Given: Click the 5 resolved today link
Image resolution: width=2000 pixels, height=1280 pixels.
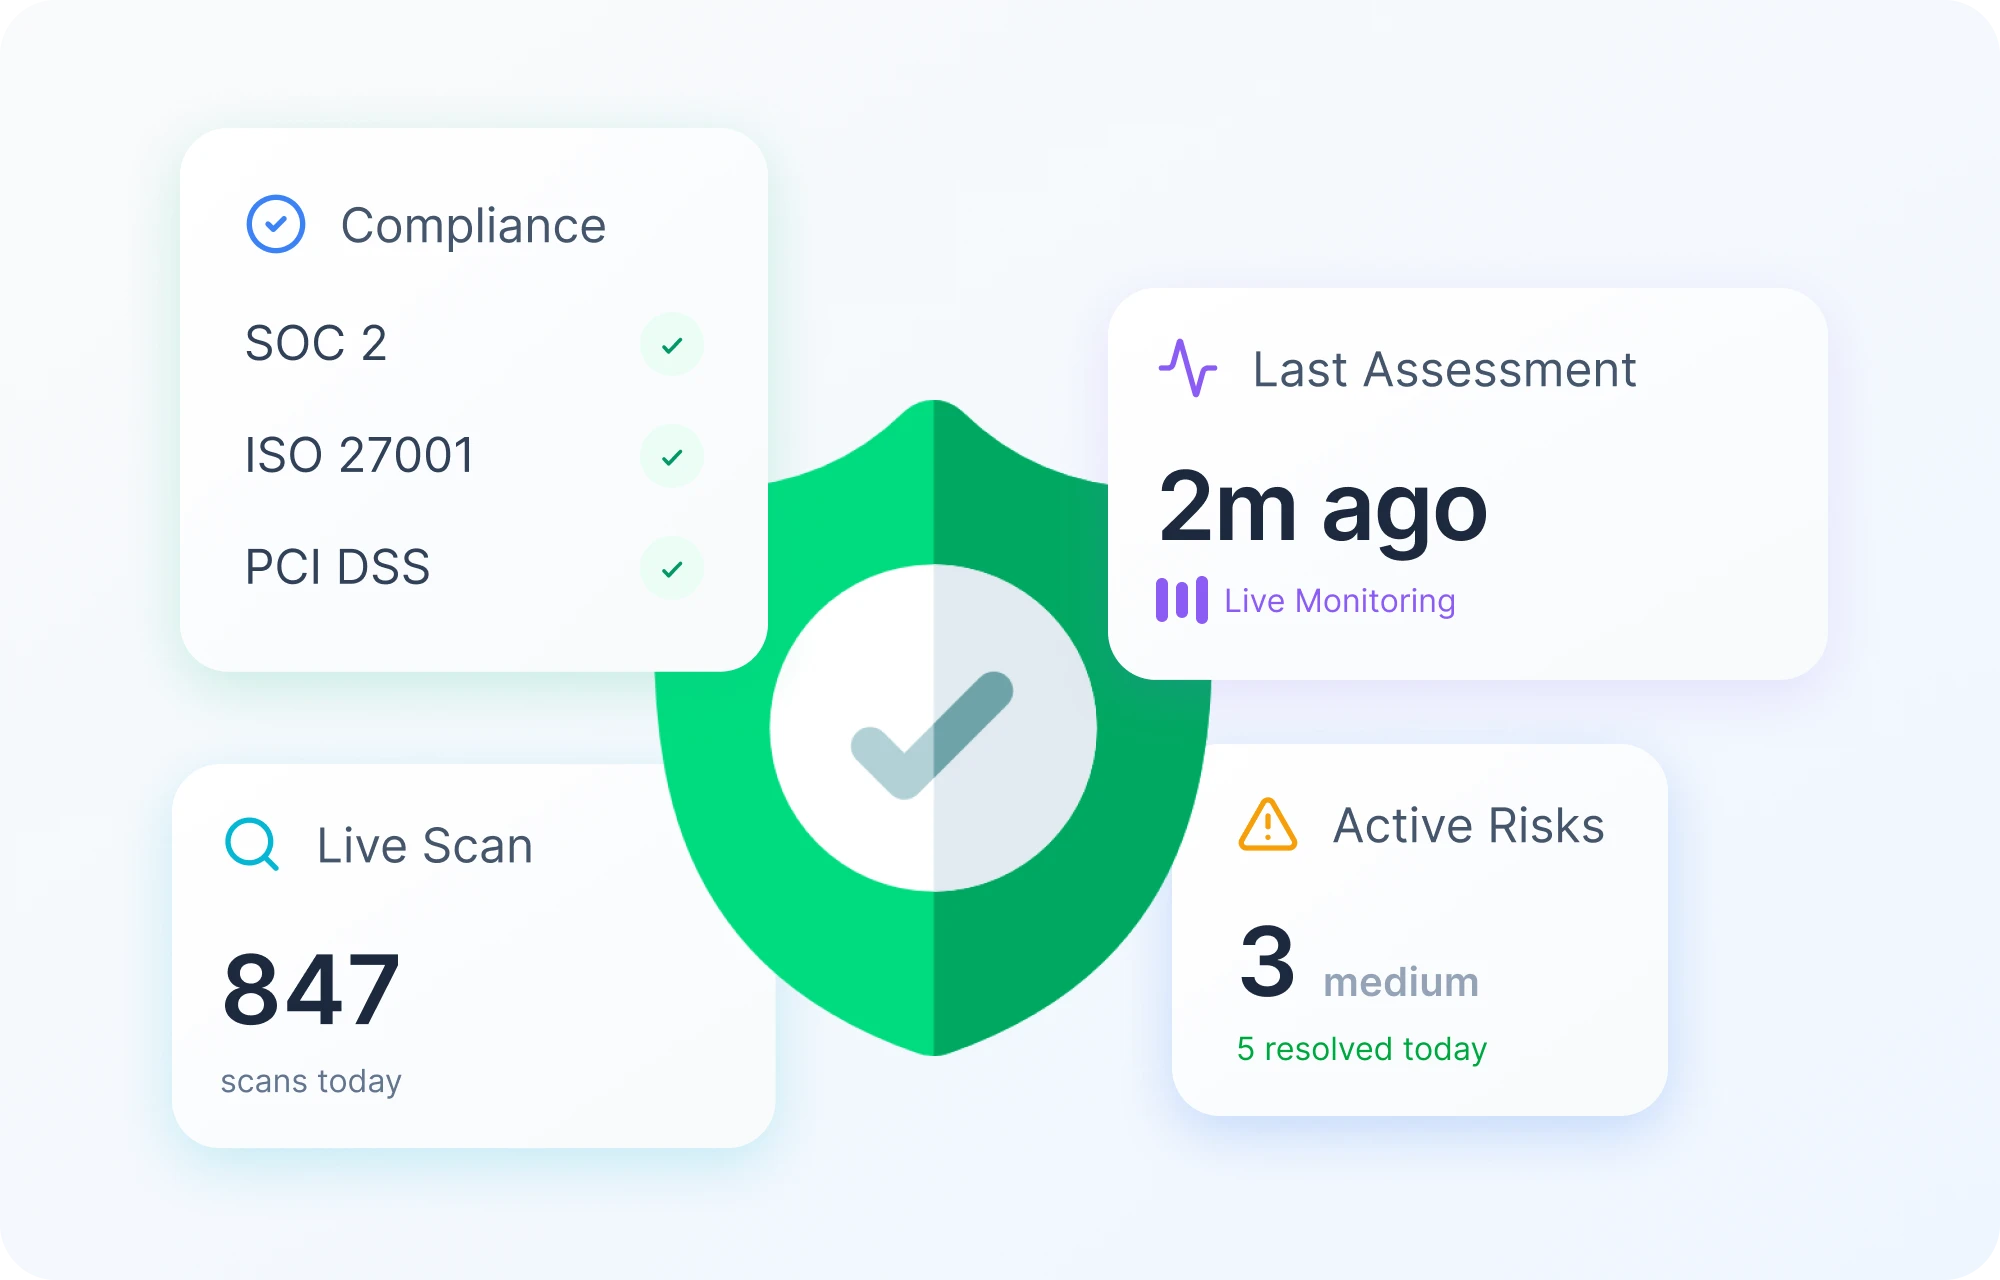Looking at the screenshot, I should (x=1361, y=1049).
